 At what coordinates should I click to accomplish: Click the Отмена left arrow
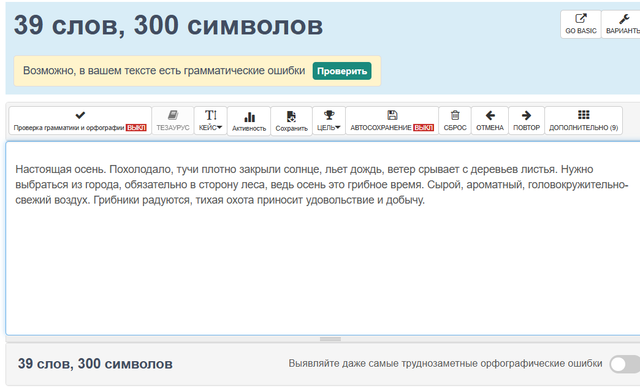coord(490,121)
